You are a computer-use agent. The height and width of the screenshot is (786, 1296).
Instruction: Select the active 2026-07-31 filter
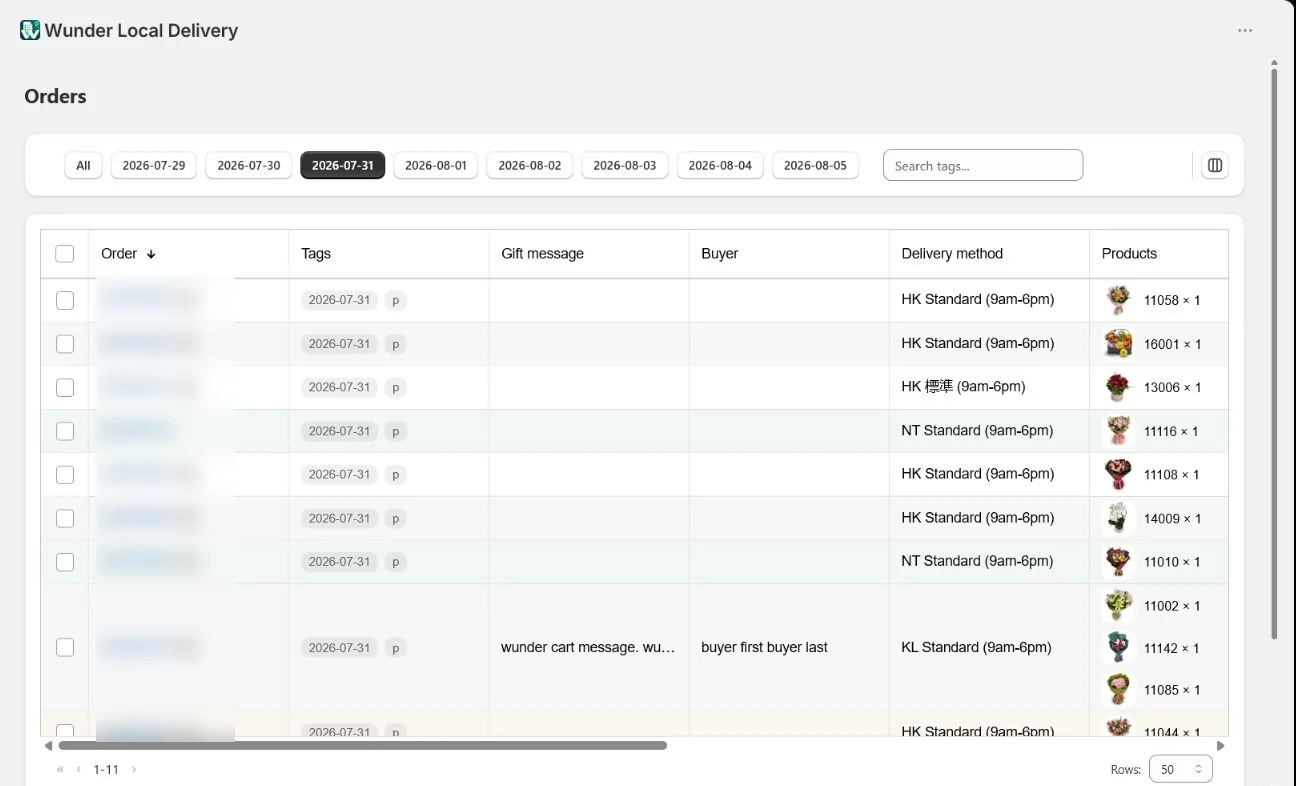point(343,165)
